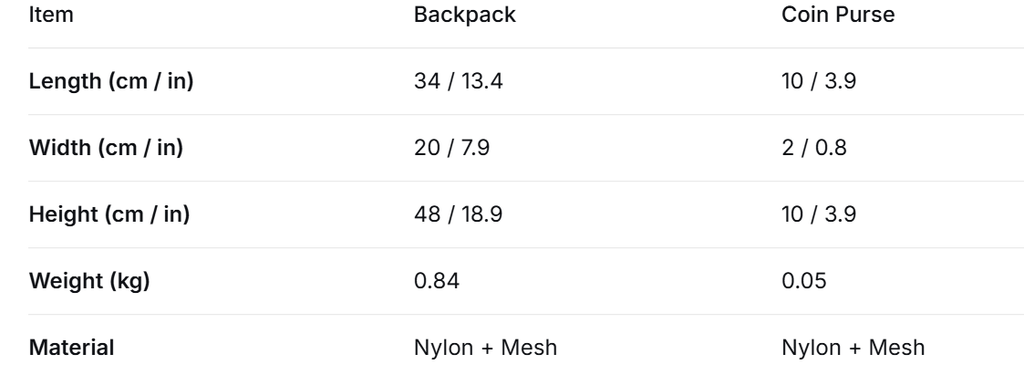Click the Length (cm / in) row label
1024x375 pixels.
point(111,81)
